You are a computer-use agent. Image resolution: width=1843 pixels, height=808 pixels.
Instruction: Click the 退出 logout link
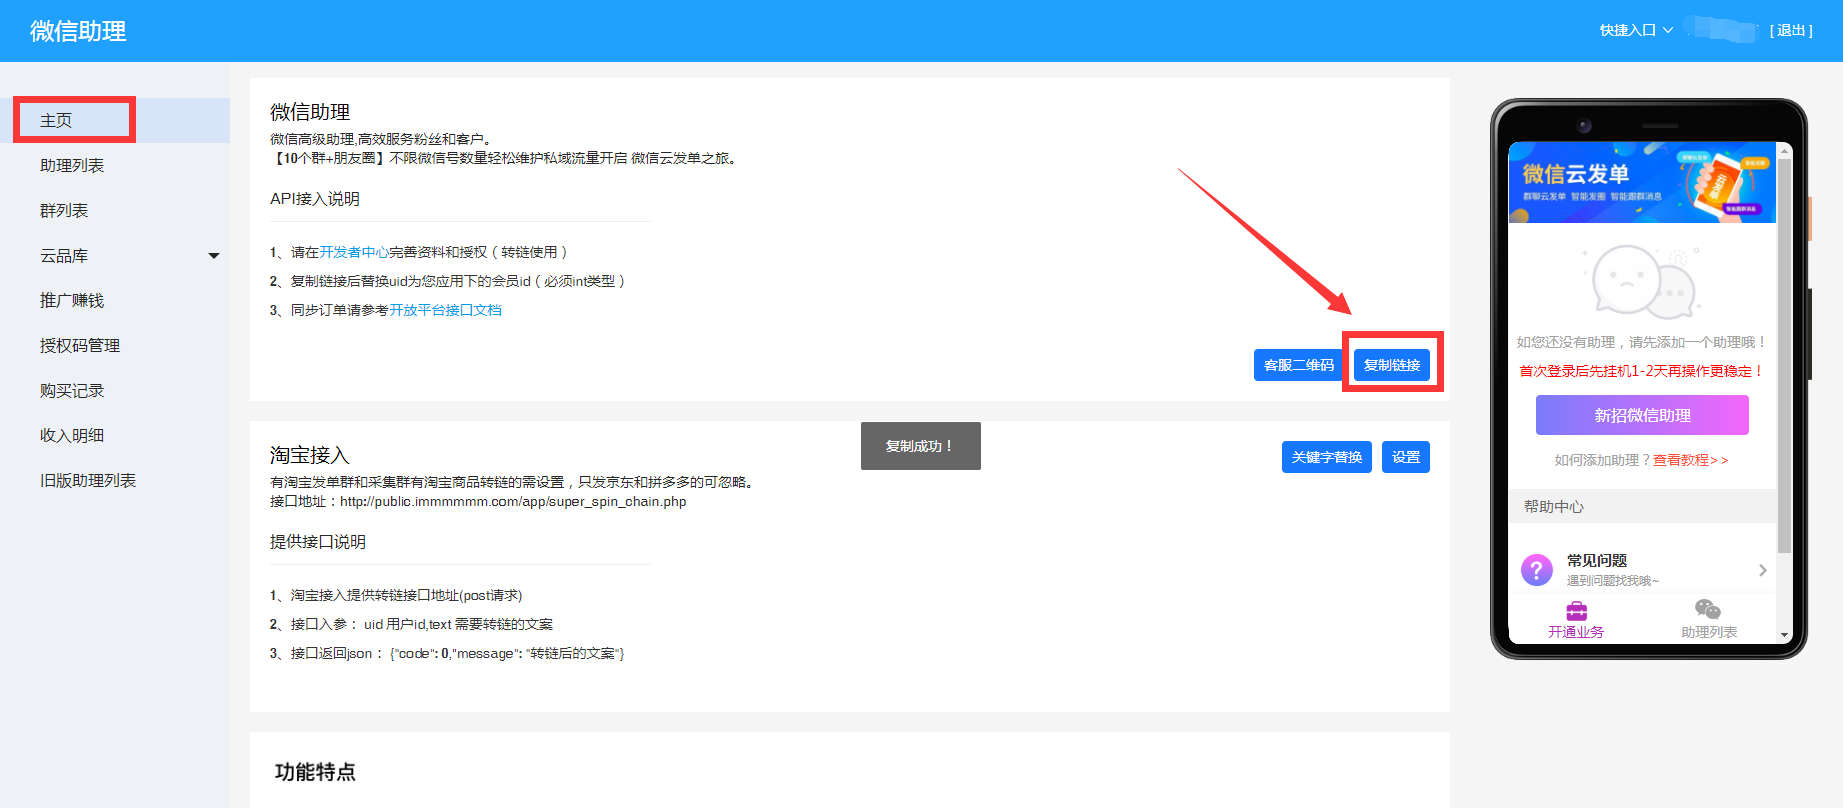(1791, 30)
